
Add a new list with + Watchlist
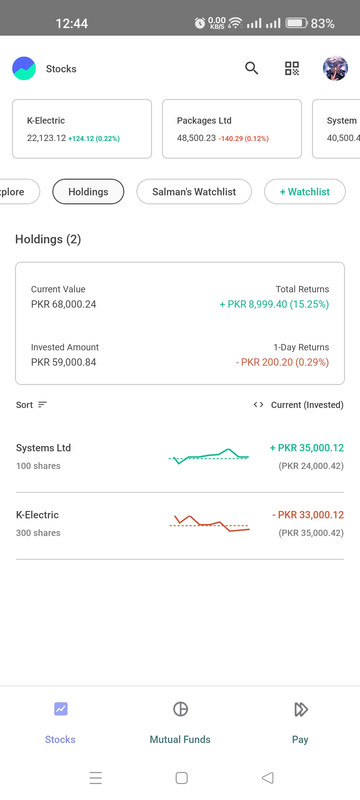[305, 192]
